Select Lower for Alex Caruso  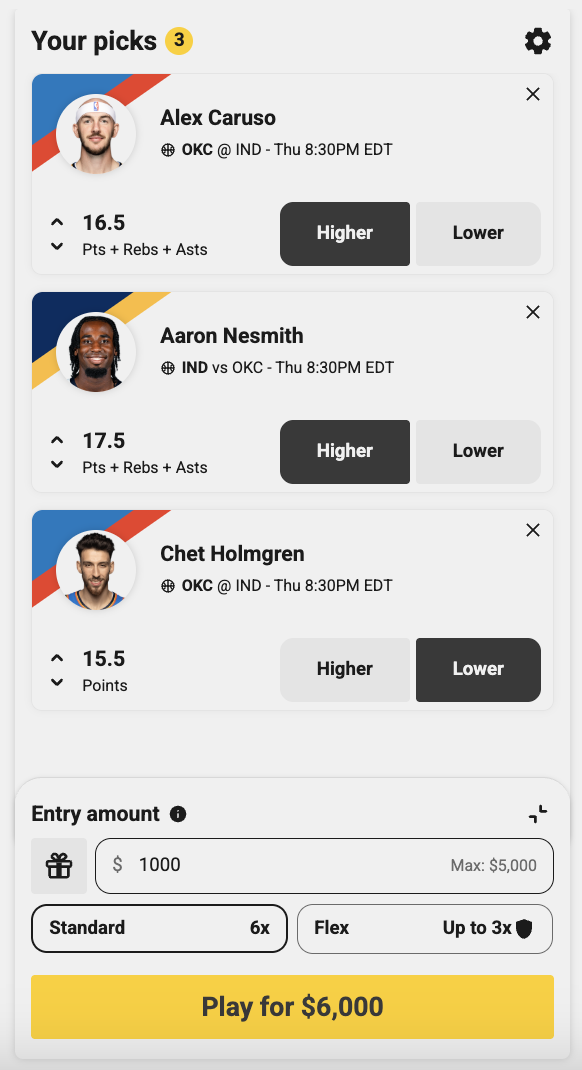478,233
